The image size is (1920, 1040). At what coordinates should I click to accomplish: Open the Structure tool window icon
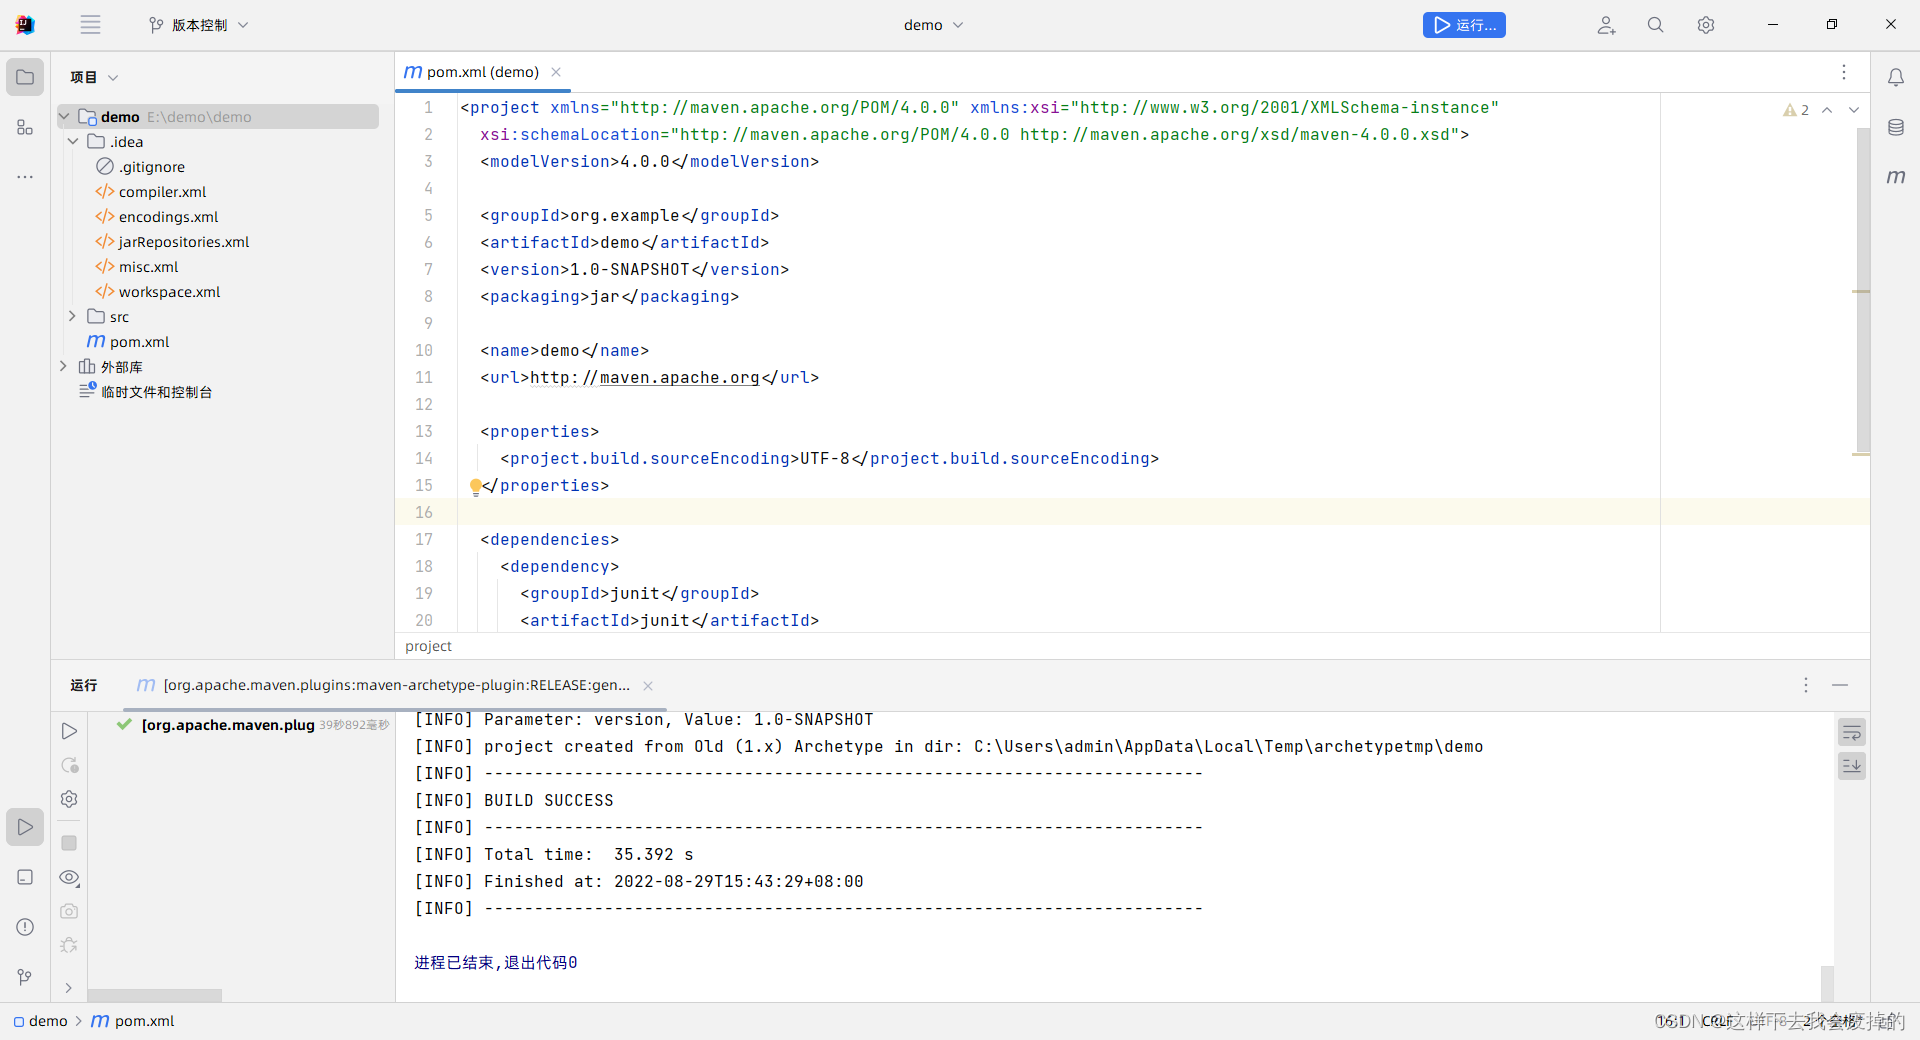[x=25, y=127]
